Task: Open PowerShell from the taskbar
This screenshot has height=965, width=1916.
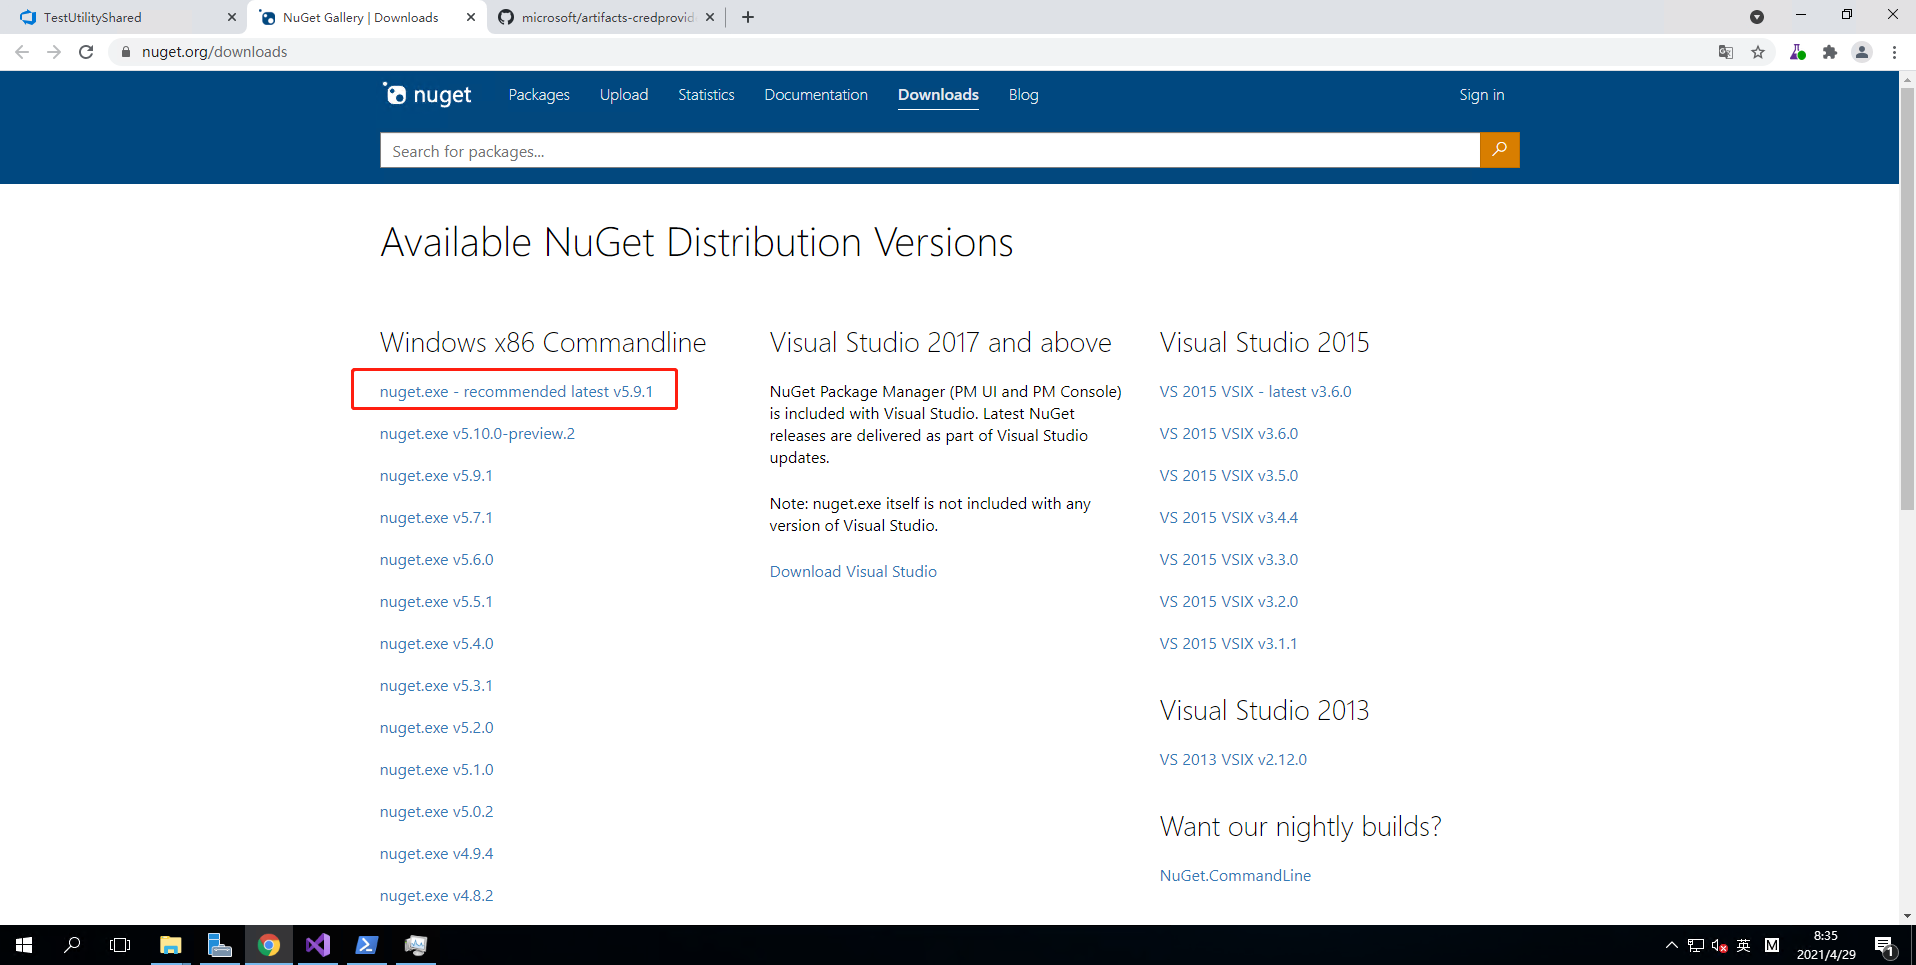Action: point(367,945)
